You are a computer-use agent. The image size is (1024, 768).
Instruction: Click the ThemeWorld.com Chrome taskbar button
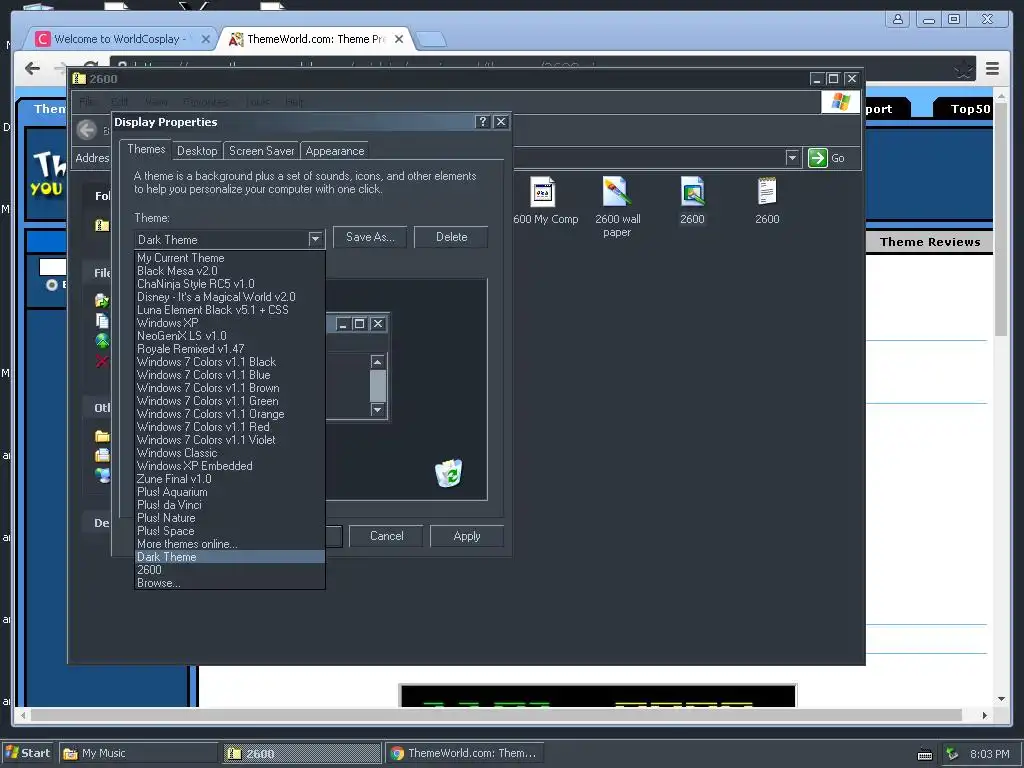point(464,753)
